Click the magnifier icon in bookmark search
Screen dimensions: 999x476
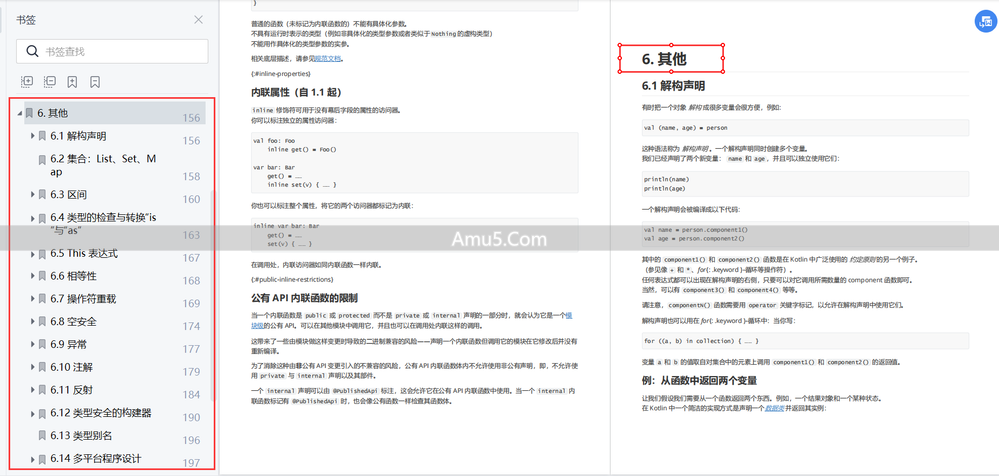tap(32, 52)
